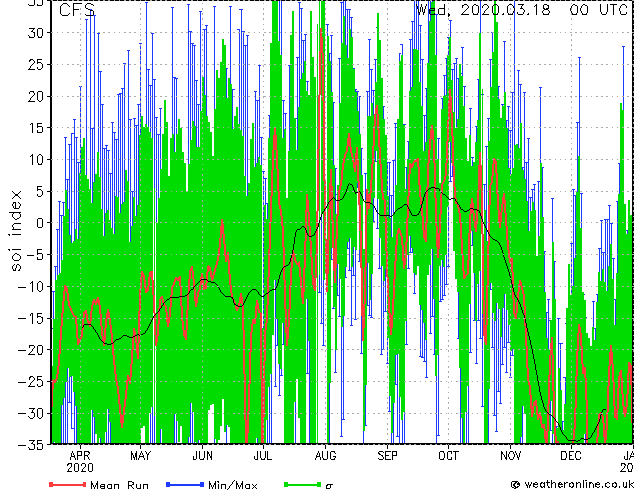634x490 pixels.
Task: Click the 'JUL' x-axis month label
Action: (263, 456)
